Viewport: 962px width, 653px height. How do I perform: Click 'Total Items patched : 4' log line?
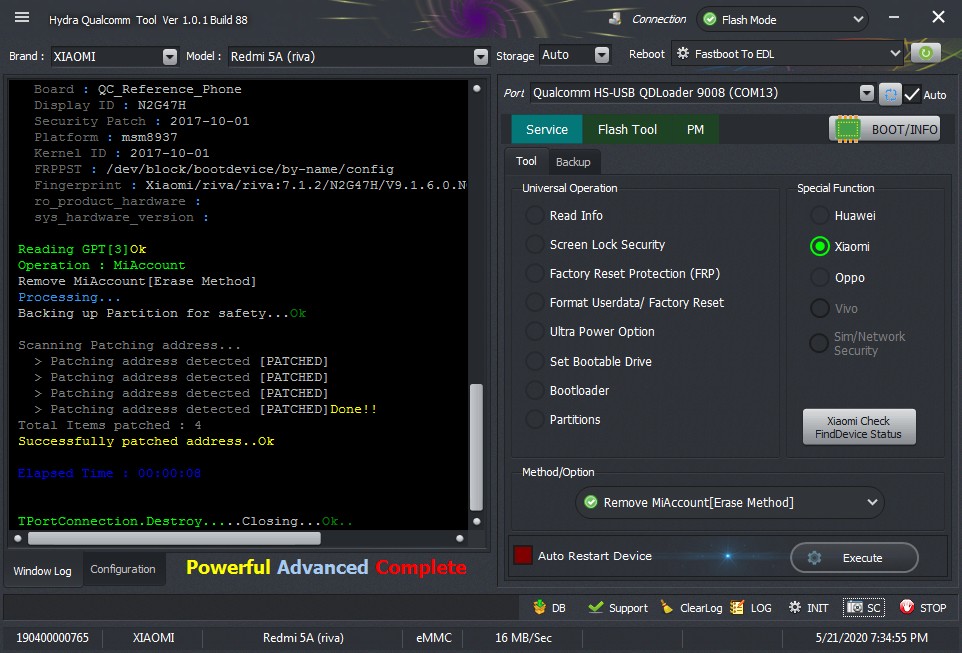[109, 425]
